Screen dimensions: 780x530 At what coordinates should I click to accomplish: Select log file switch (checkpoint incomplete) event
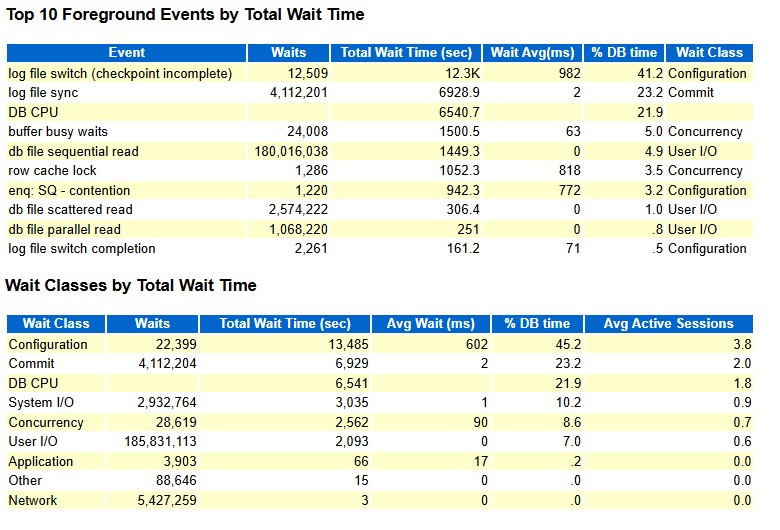pos(120,74)
